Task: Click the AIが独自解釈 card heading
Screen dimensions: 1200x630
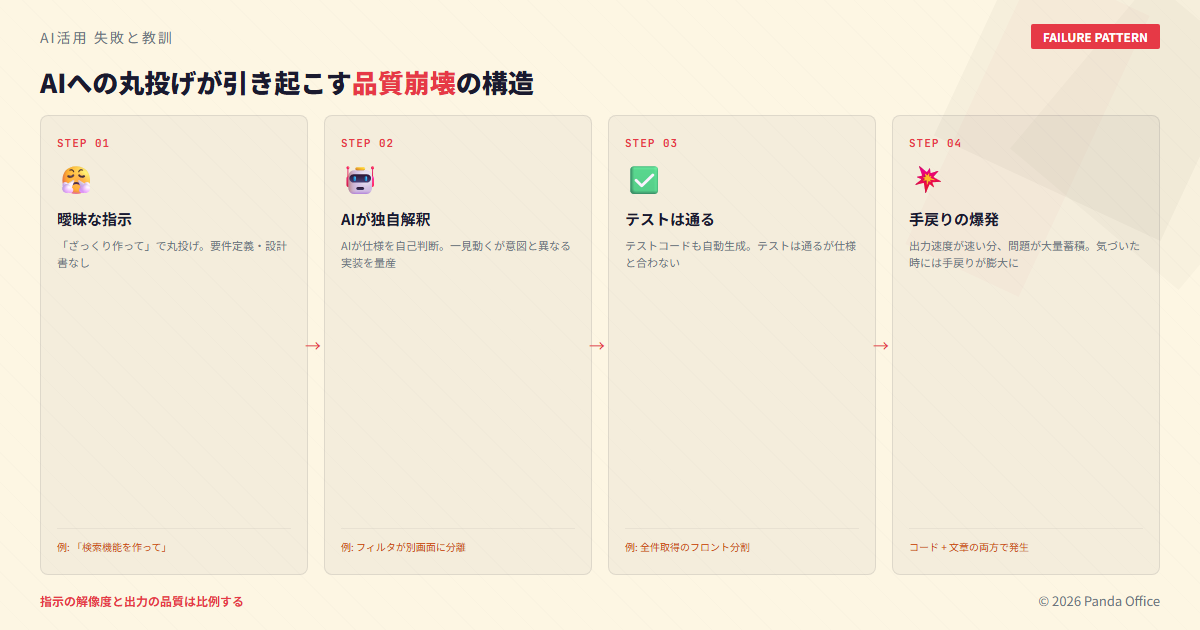Action: [385, 219]
